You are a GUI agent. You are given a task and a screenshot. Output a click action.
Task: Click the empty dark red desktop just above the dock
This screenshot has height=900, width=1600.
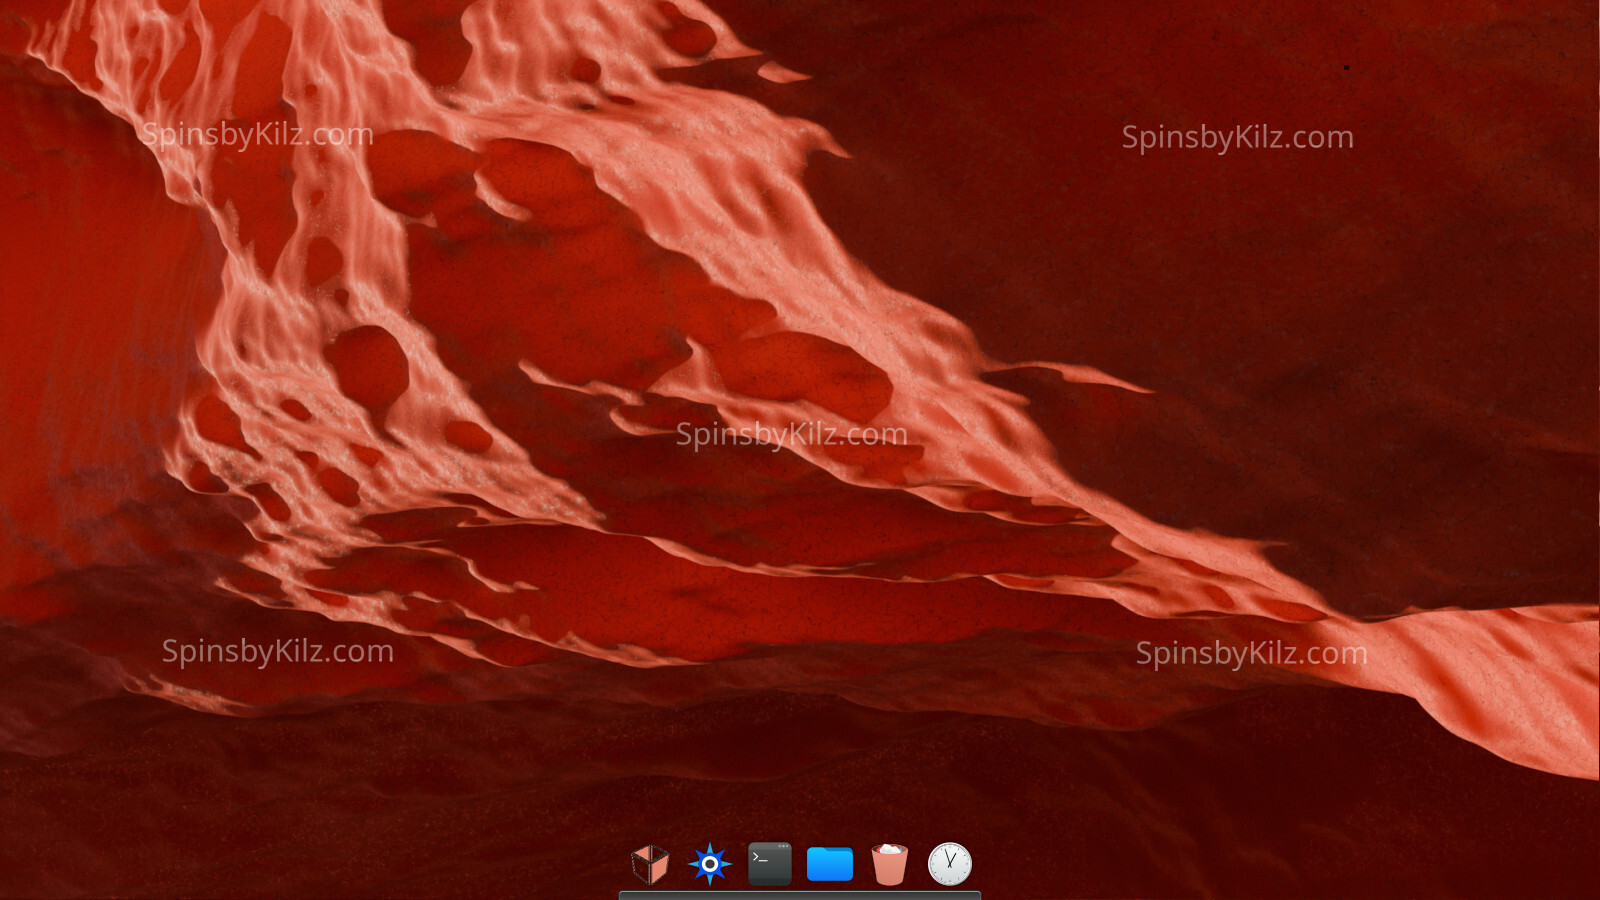click(800, 790)
